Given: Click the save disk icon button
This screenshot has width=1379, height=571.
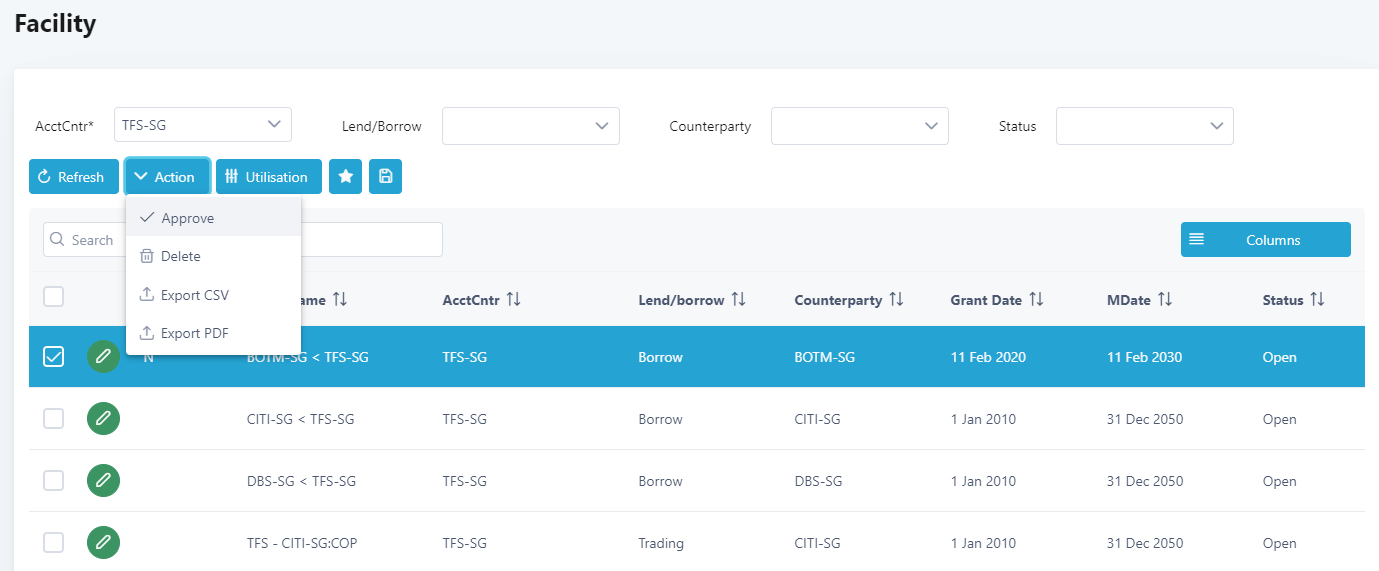Looking at the screenshot, I should click(385, 177).
